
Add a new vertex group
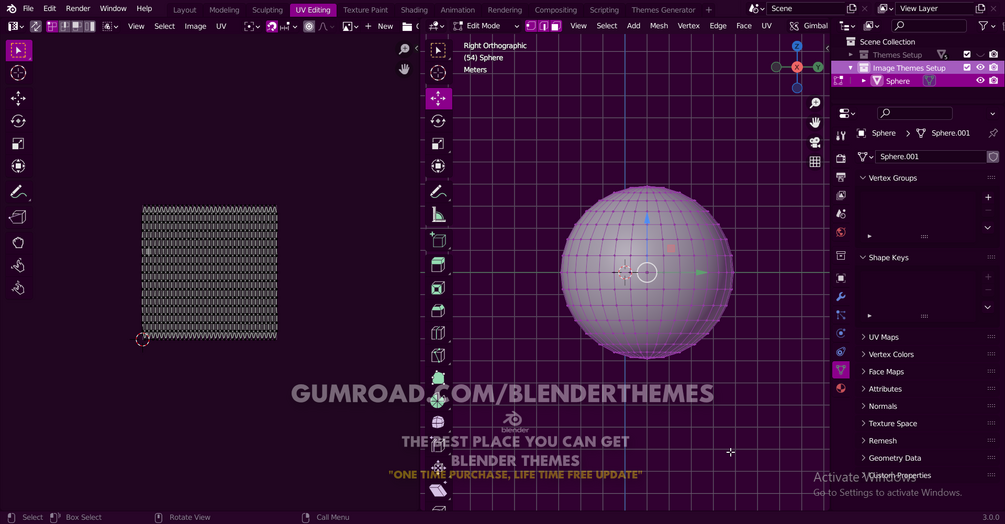pyautogui.click(x=988, y=197)
